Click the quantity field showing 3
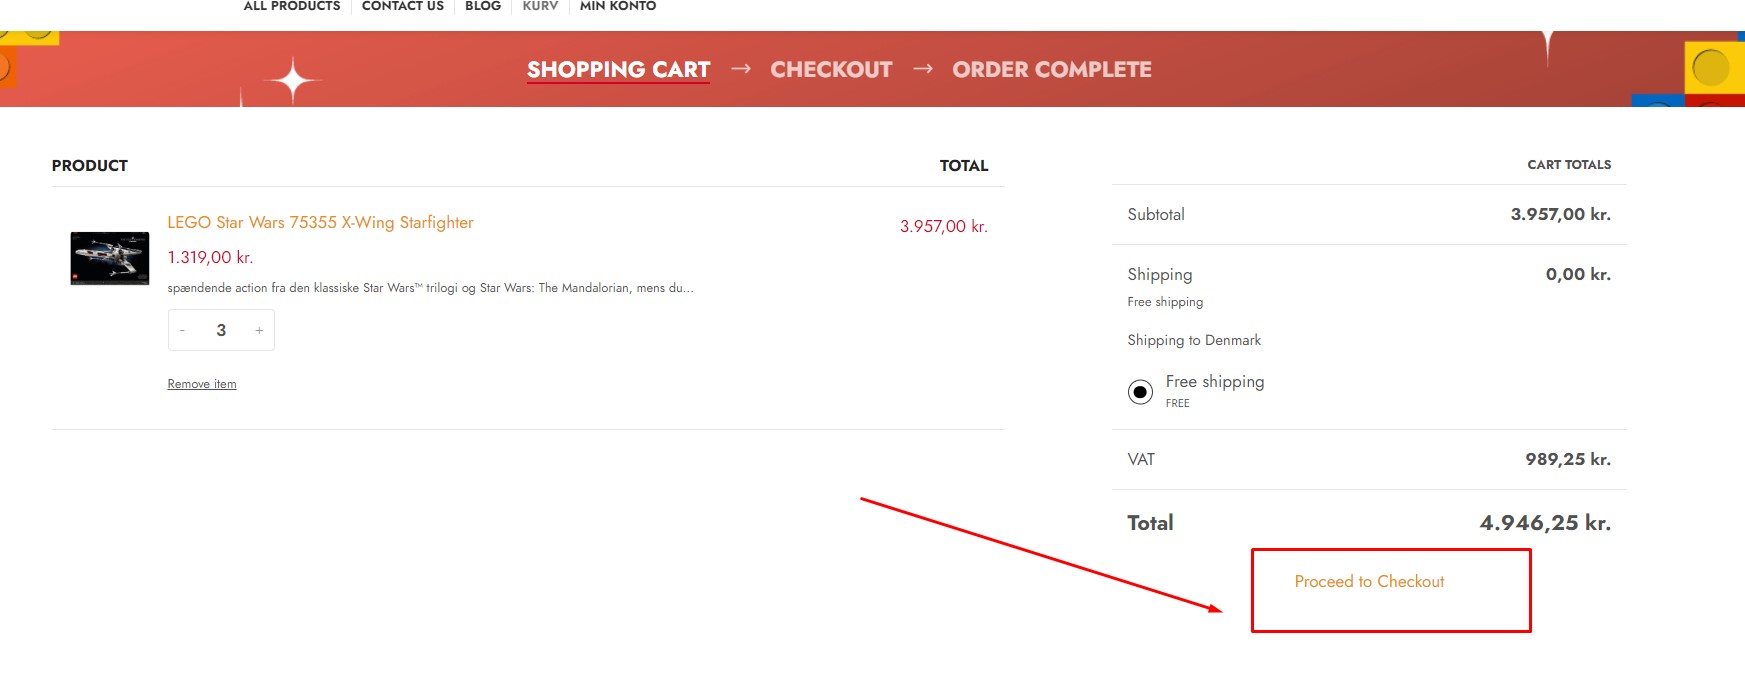Screen dimensions: 1745x690 [x=221, y=330]
